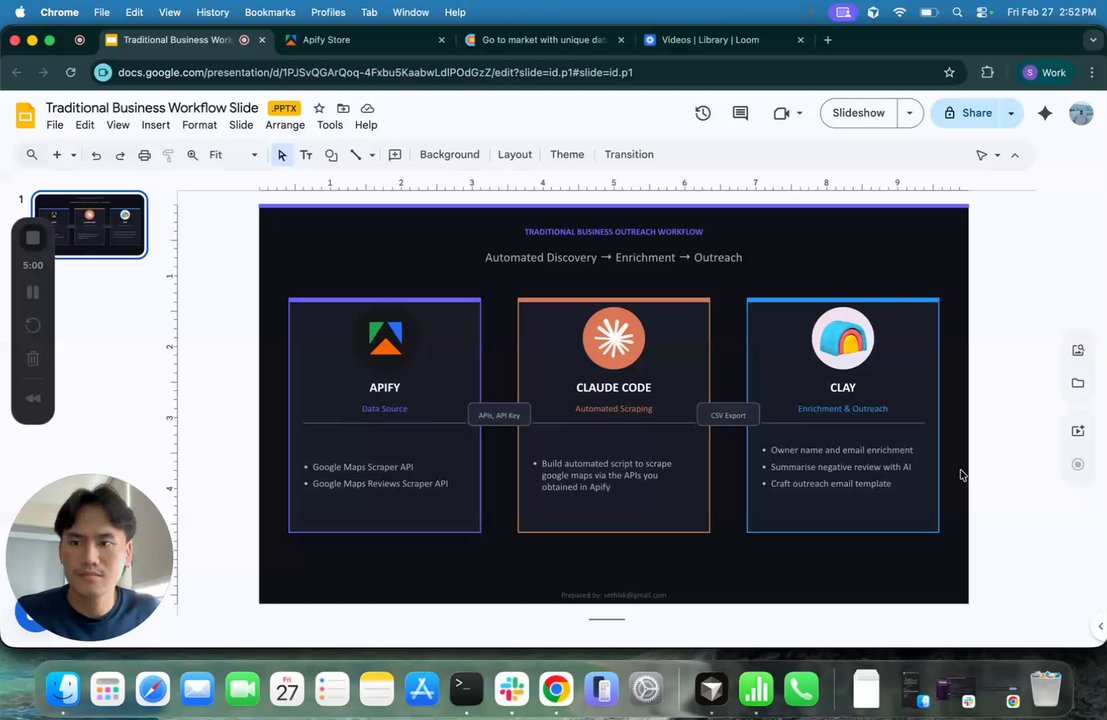Select the Shape tool
Viewport: 1107px width, 720px height.
point(330,155)
